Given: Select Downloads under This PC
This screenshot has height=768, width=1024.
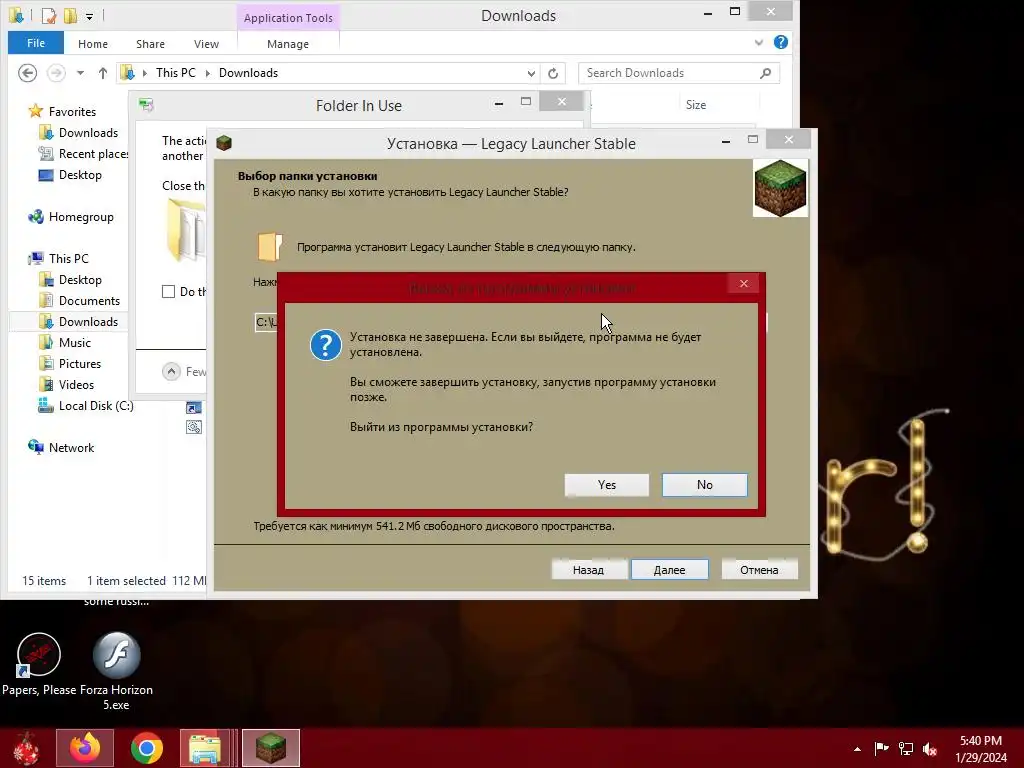Looking at the screenshot, I should tap(88, 321).
